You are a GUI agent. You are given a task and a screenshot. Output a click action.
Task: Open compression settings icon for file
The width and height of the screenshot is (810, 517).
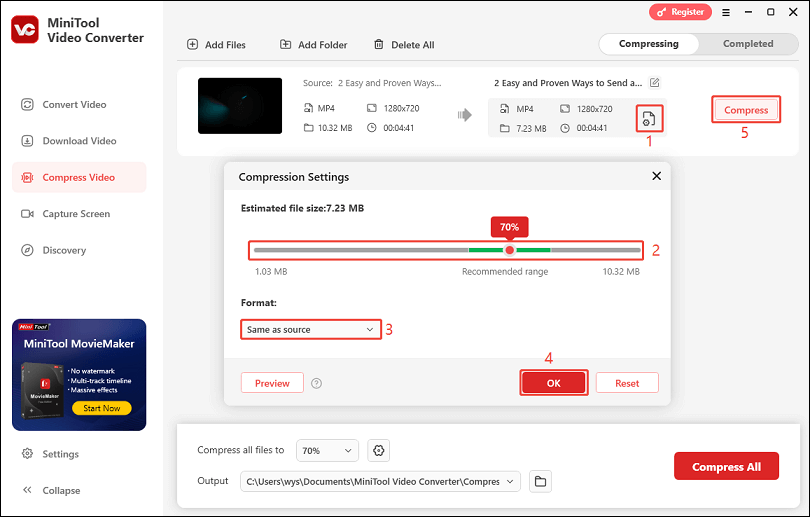[x=649, y=119]
